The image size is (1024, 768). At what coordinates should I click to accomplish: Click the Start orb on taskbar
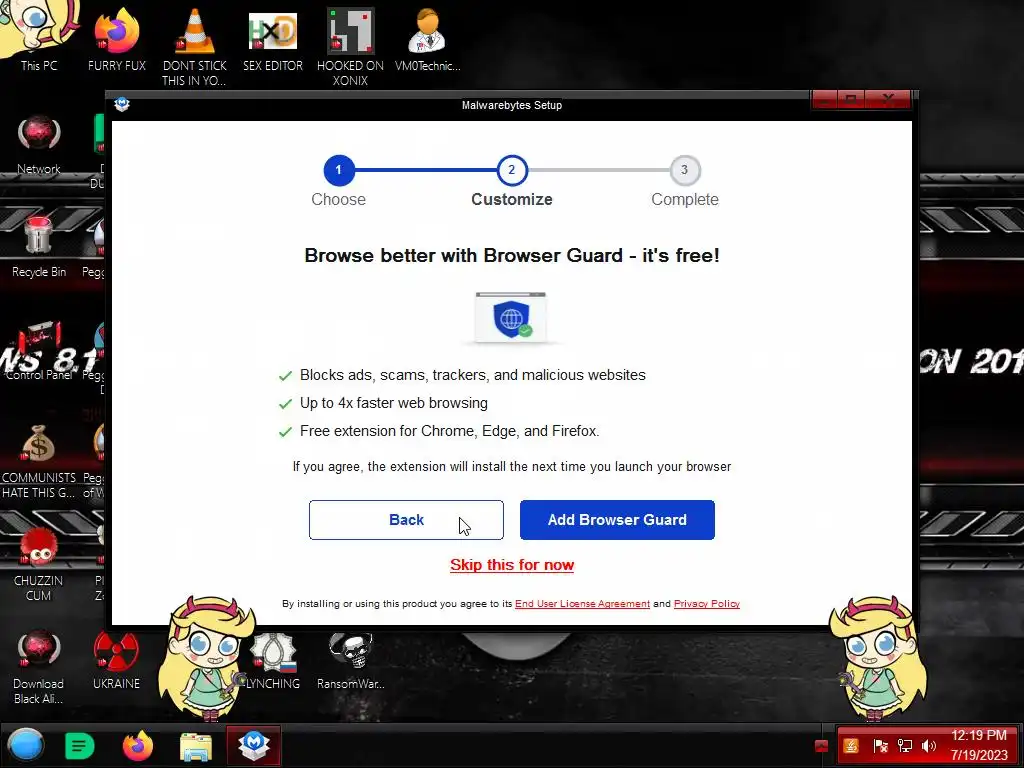click(25, 746)
